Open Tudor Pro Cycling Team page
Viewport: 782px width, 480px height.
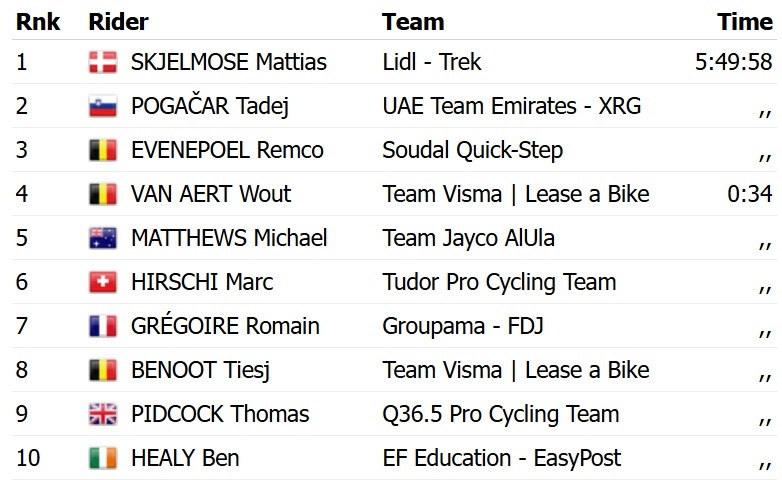coord(499,282)
